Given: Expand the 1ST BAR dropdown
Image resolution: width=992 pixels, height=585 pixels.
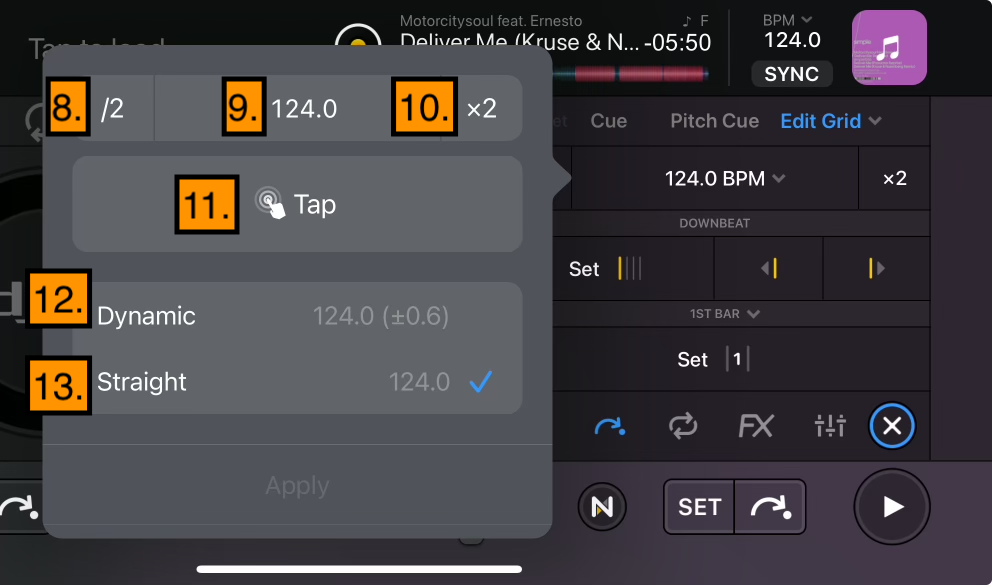Looking at the screenshot, I should click(x=724, y=314).
